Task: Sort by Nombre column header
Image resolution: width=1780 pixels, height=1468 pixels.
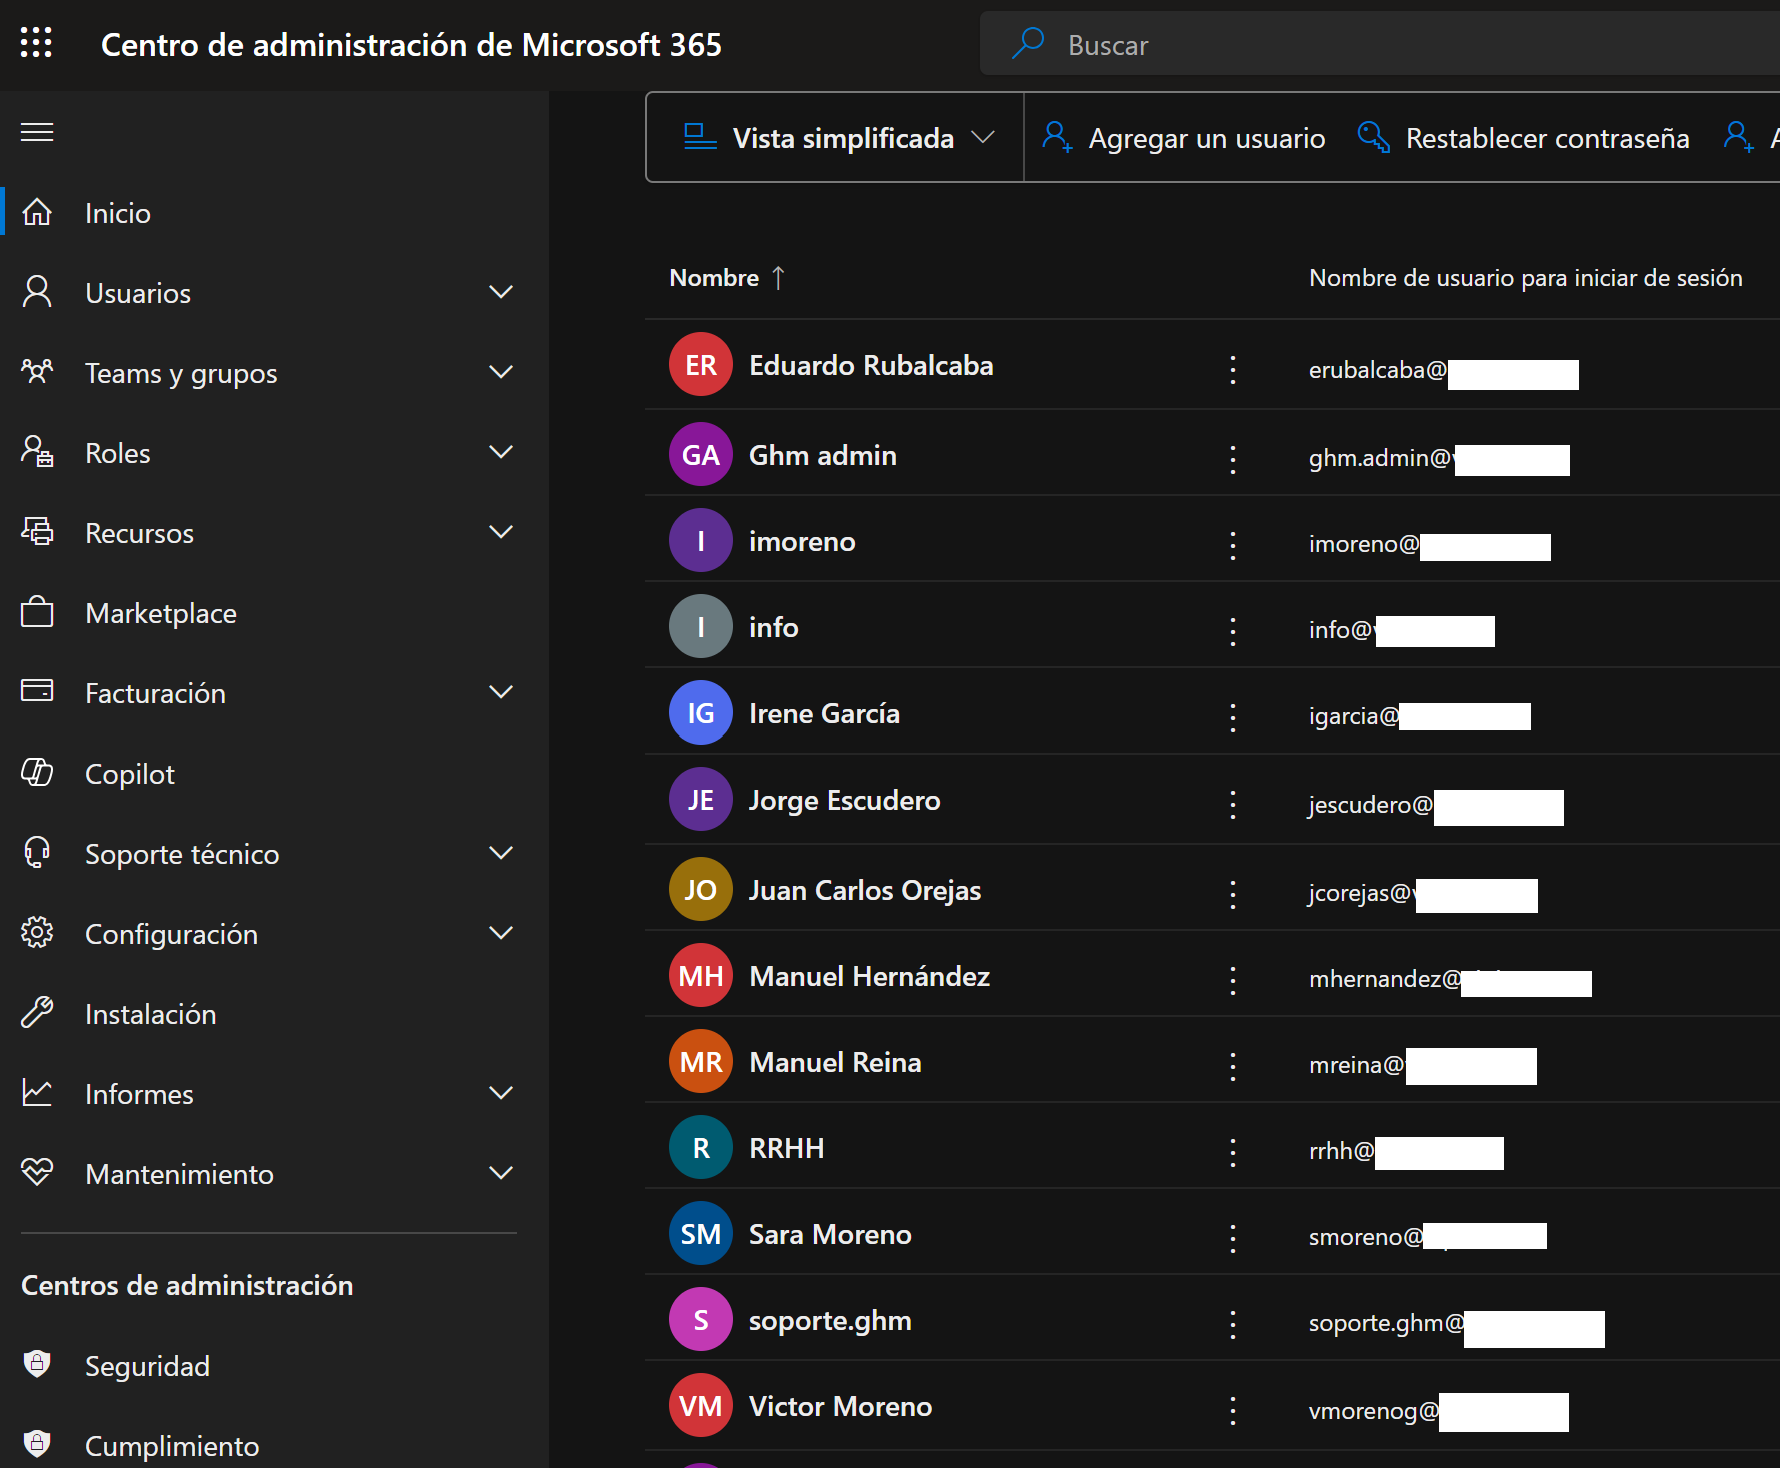Action: (714, 278)
